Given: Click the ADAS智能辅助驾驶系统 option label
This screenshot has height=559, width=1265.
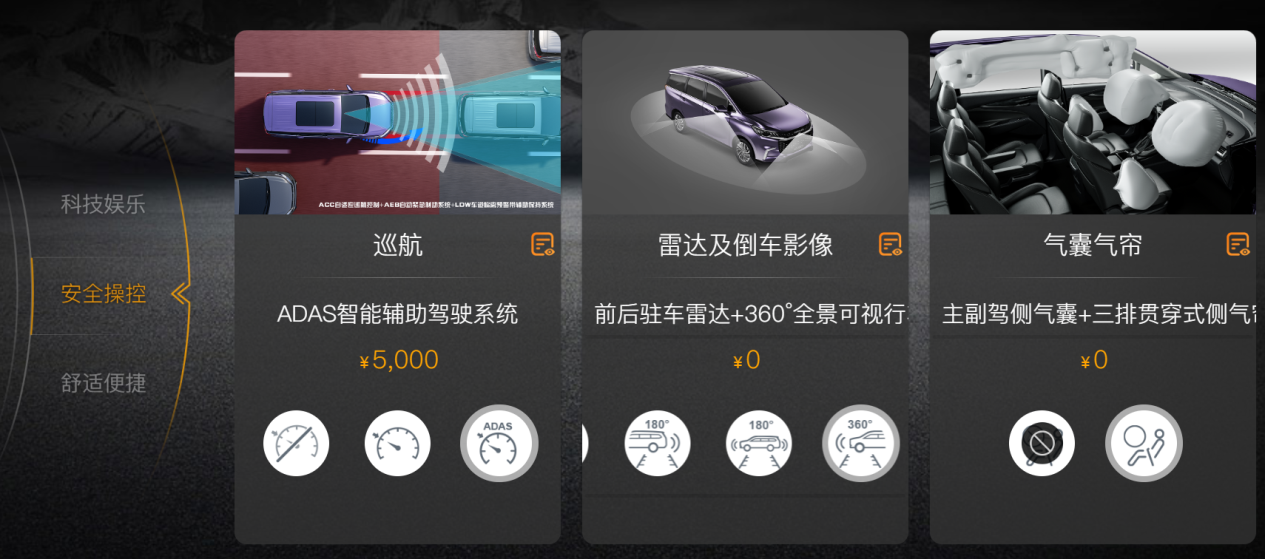Looking at the screenshot, I should click(x=398, y=313).
